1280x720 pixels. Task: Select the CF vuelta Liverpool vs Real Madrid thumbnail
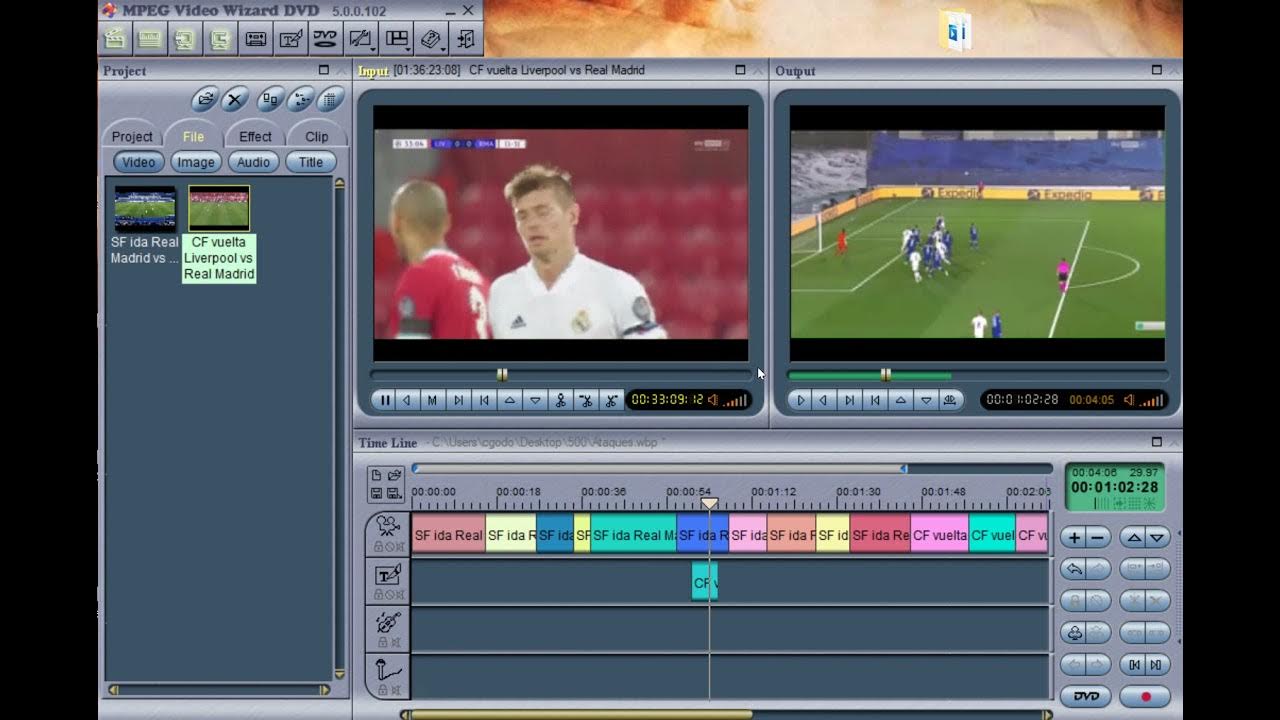coord(219,209)
